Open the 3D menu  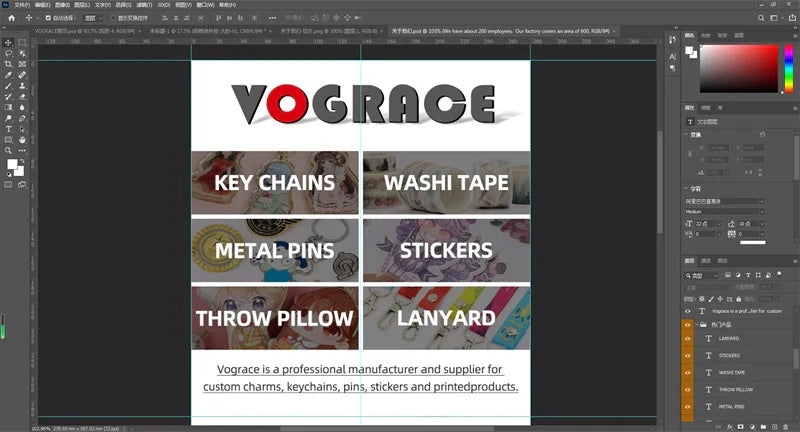[163, 5]
